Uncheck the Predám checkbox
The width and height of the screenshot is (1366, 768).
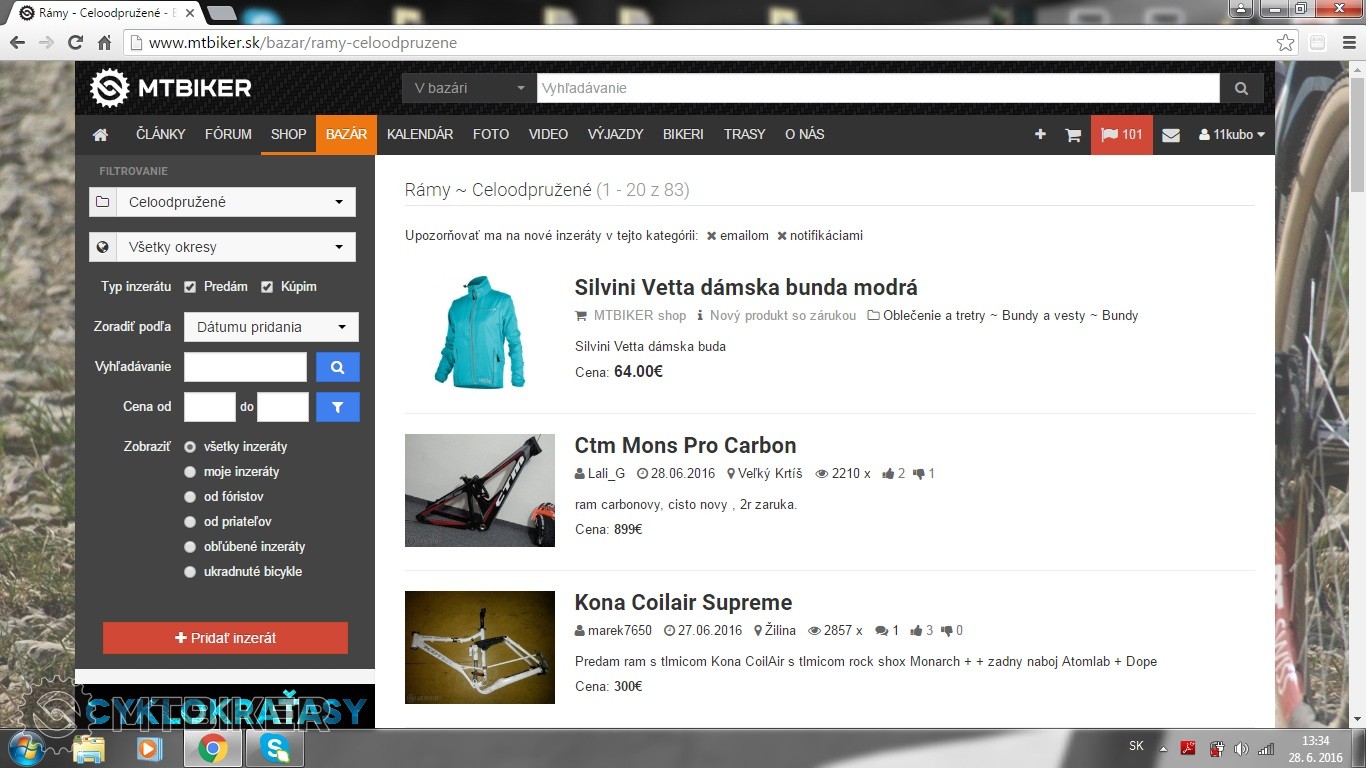click(190, 287)
